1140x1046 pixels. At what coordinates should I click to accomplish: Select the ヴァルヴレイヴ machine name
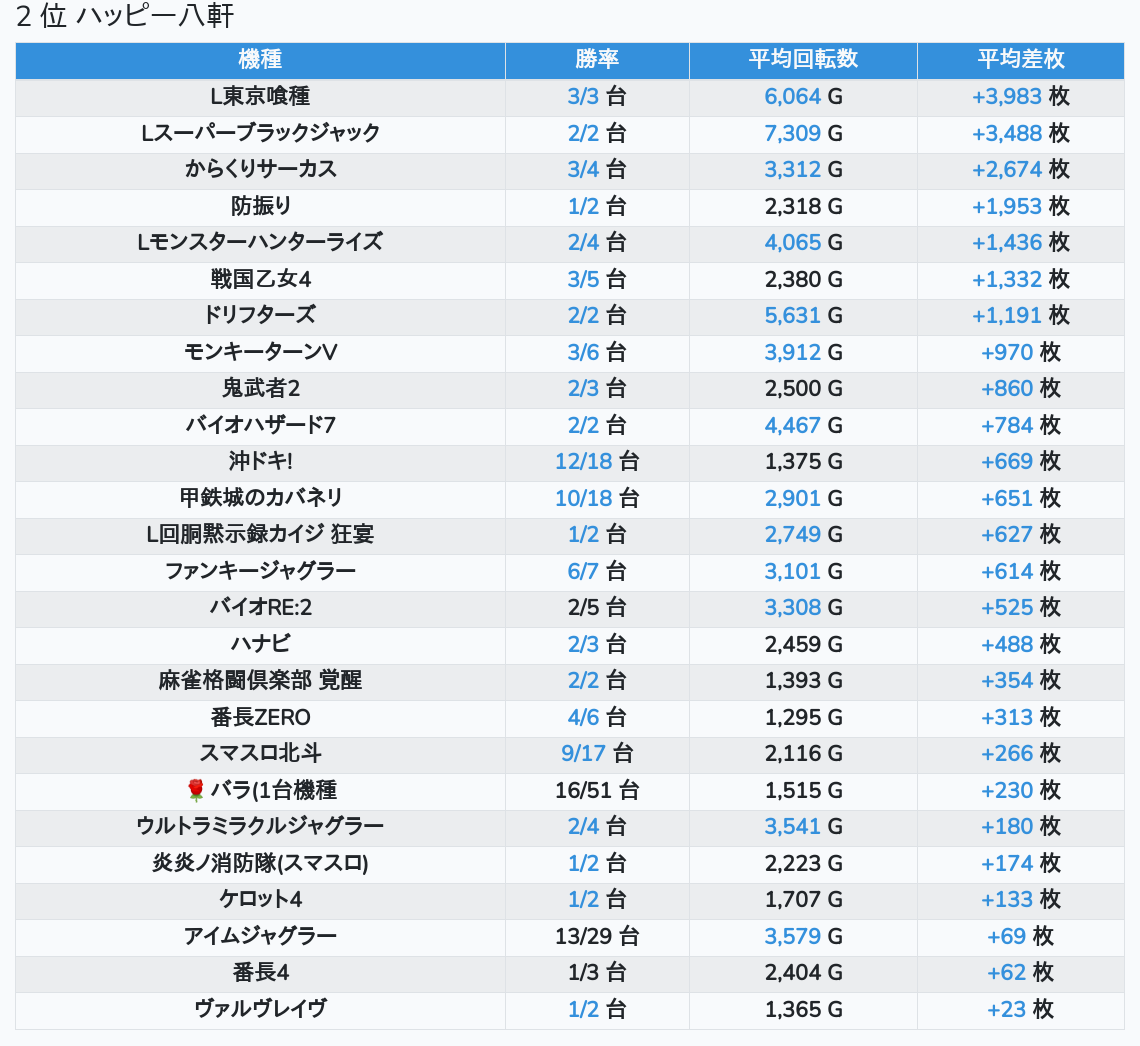pos(260,1010)
